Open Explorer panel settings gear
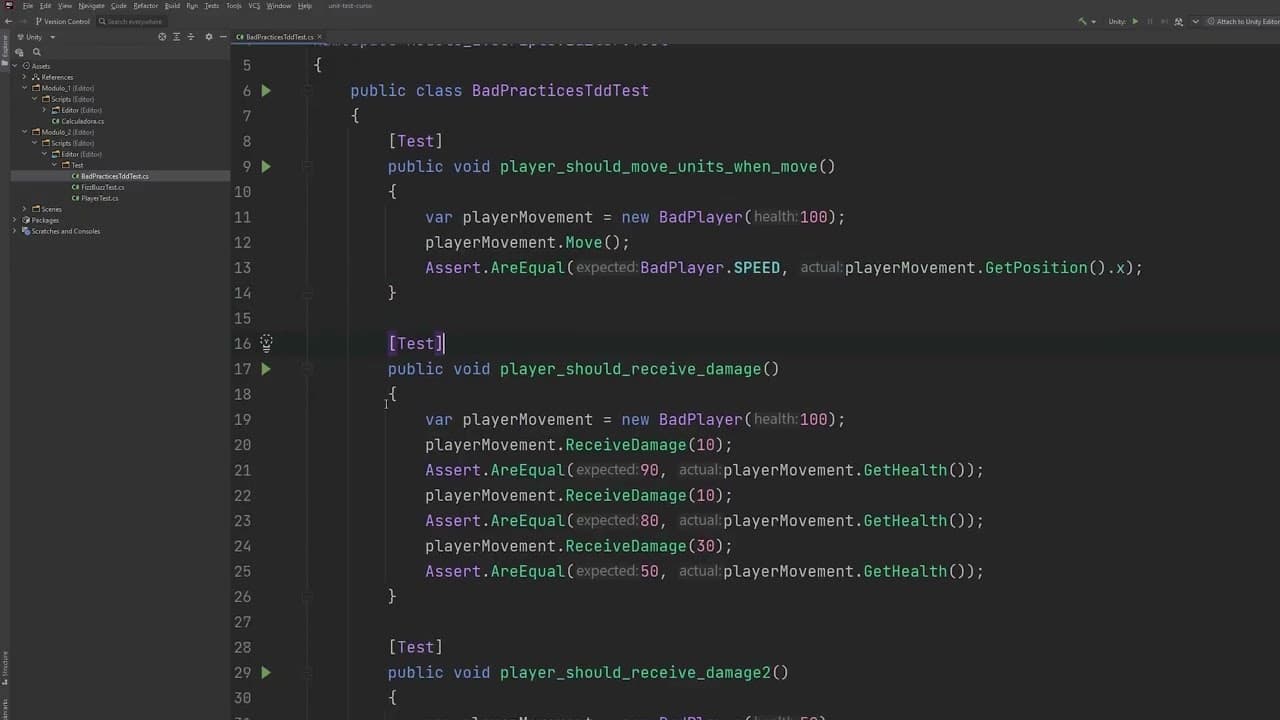 208,37
